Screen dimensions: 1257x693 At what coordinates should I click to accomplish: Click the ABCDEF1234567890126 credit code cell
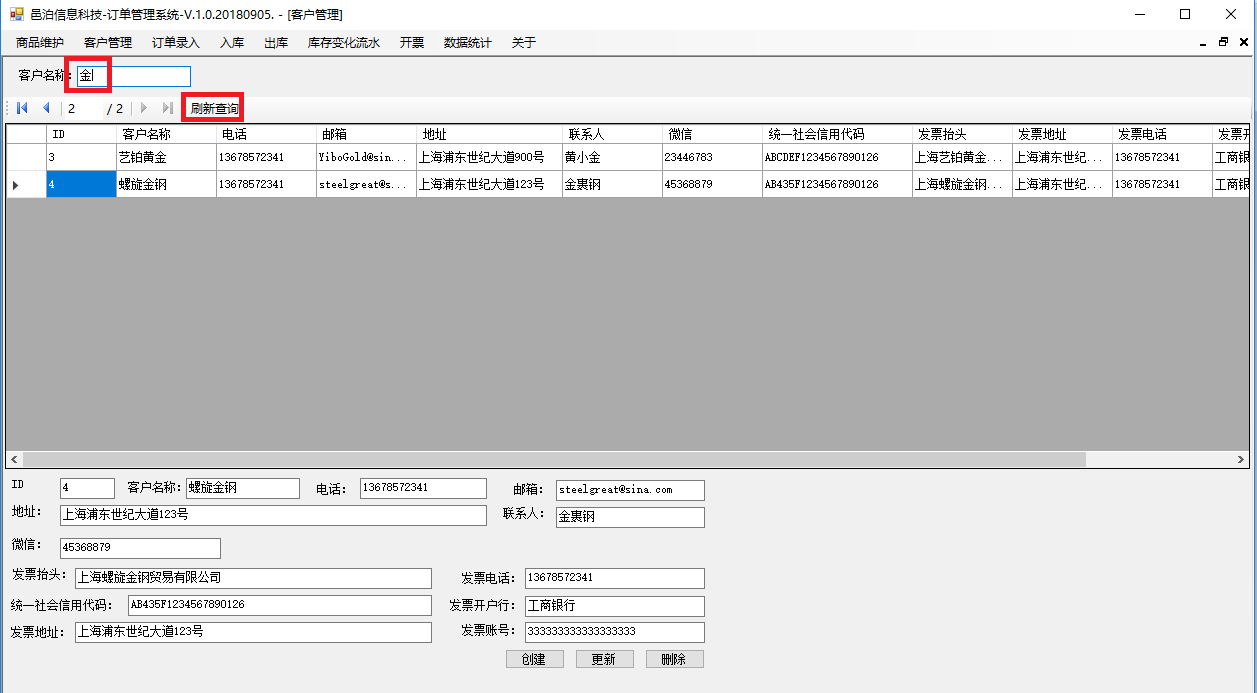837,157
